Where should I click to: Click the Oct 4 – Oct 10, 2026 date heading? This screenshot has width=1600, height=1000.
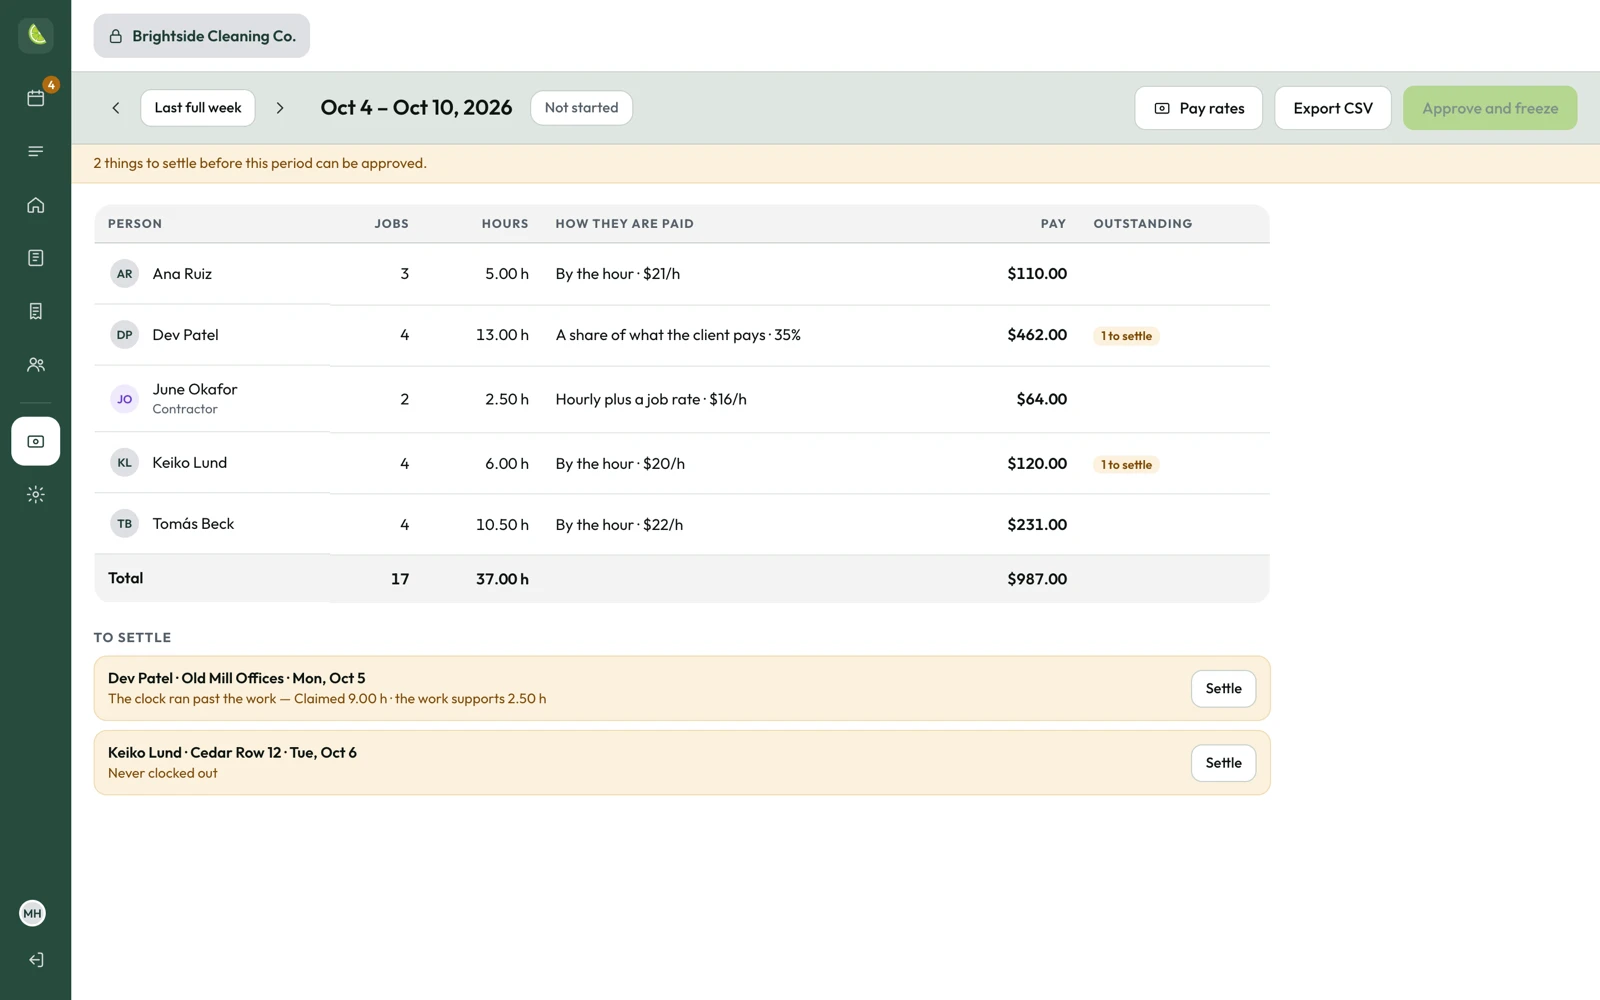416,108
